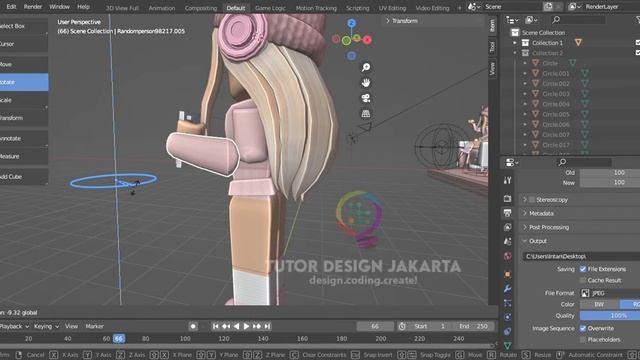Switch to UV Editing workspace tab
This screenshot has height=360, width=640.
click(392, 8)
